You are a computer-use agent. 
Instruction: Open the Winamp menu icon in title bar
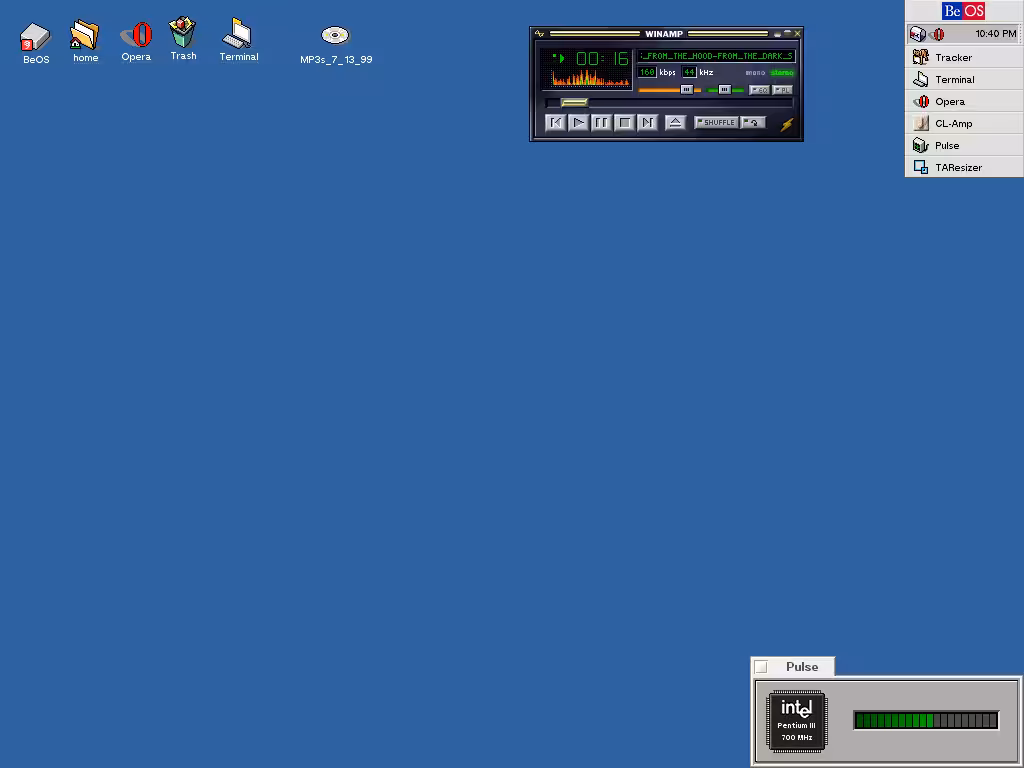tap(540, 34)
